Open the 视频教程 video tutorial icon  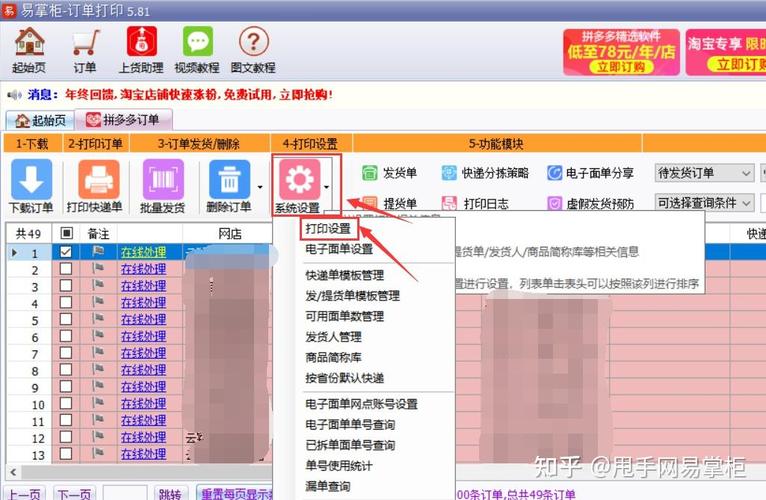[x=197, y=50]
